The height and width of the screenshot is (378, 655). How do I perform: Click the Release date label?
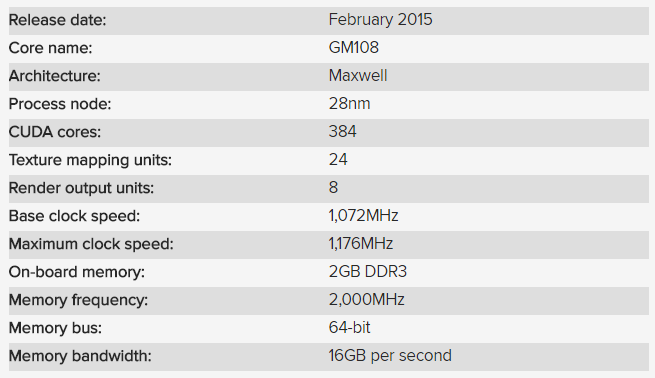[58, 20]
